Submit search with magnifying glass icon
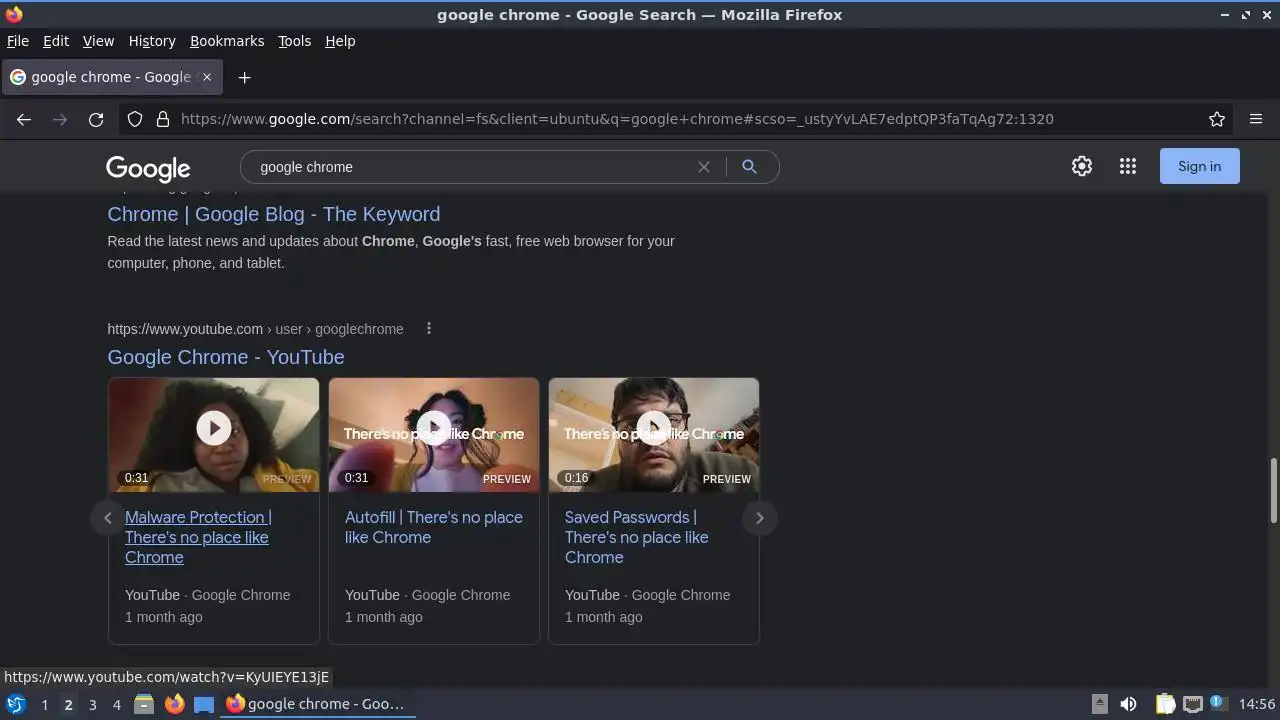The width and height of the screenshot is (1280, 720). coord(749,167)
